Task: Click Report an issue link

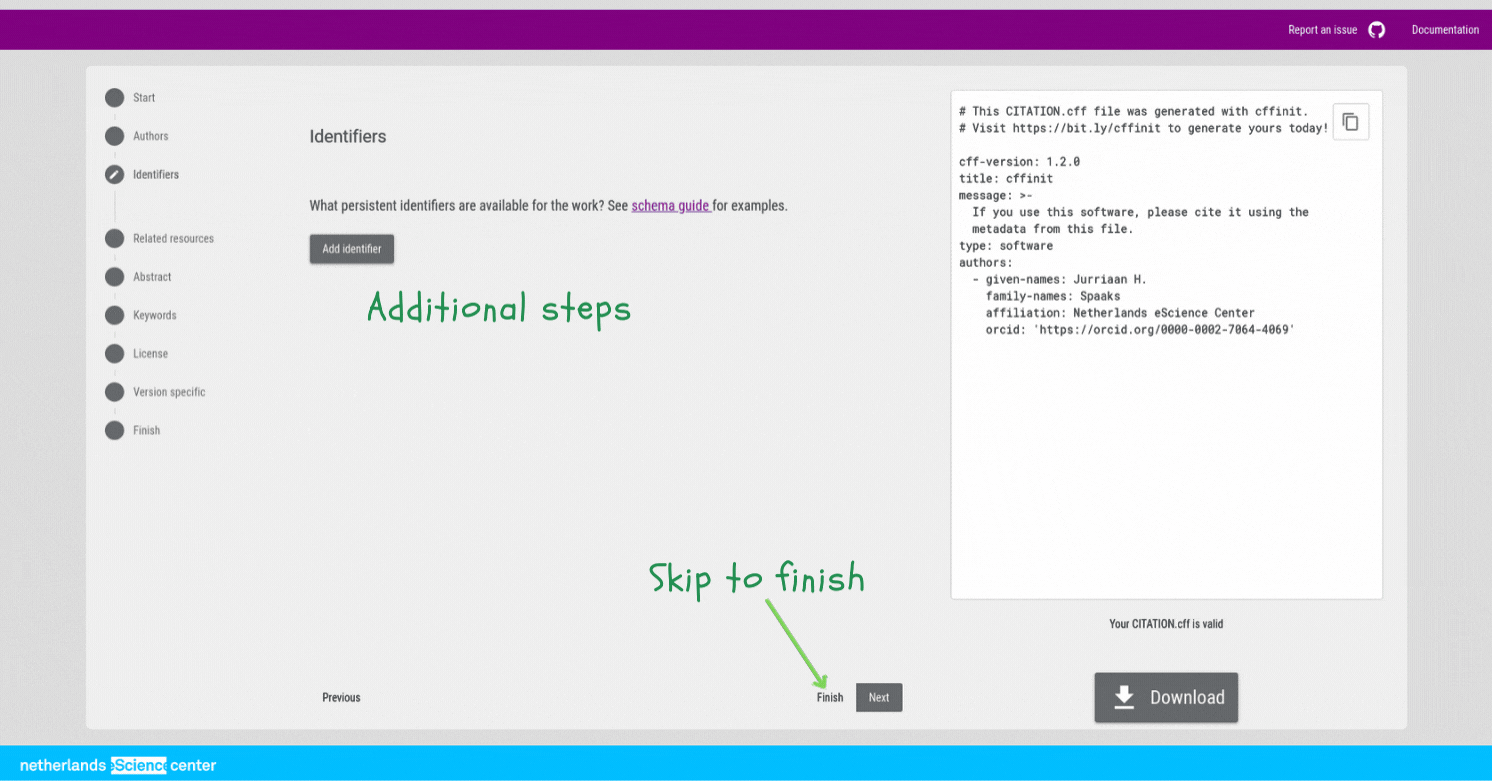Action: 1322,30
